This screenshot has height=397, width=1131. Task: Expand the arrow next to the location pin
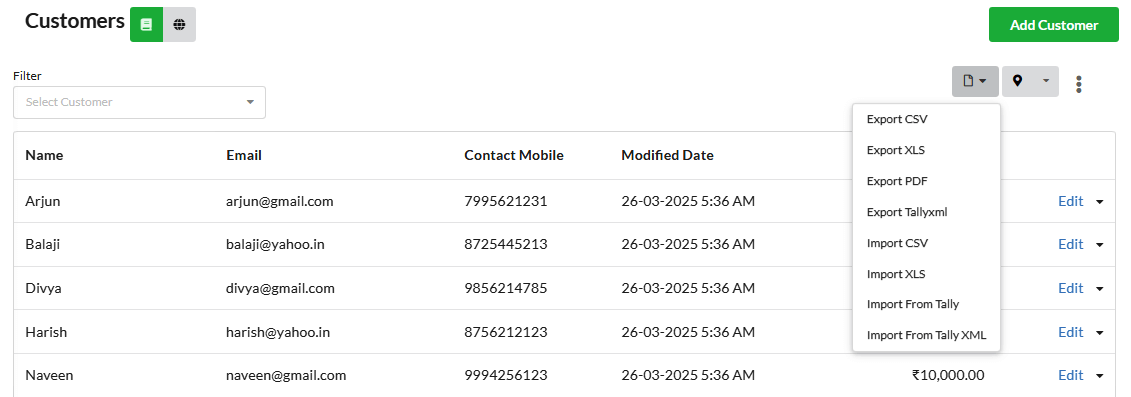(x=1046, y=81)
